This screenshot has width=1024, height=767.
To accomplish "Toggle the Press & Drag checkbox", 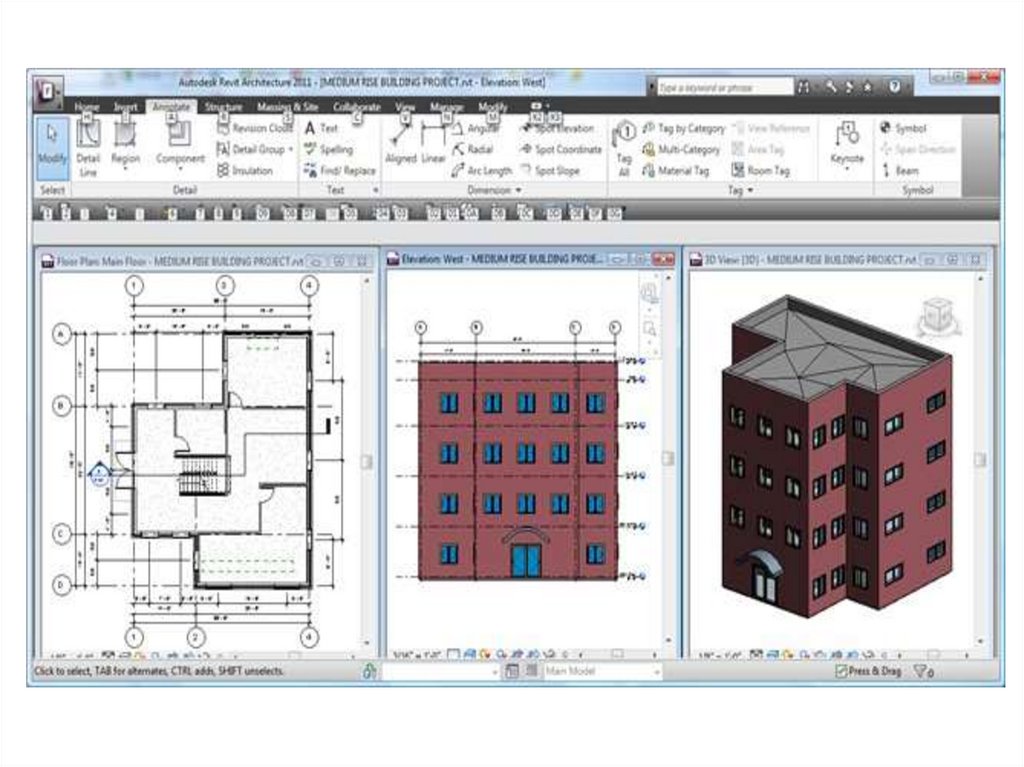I will (x=841, y=672).
